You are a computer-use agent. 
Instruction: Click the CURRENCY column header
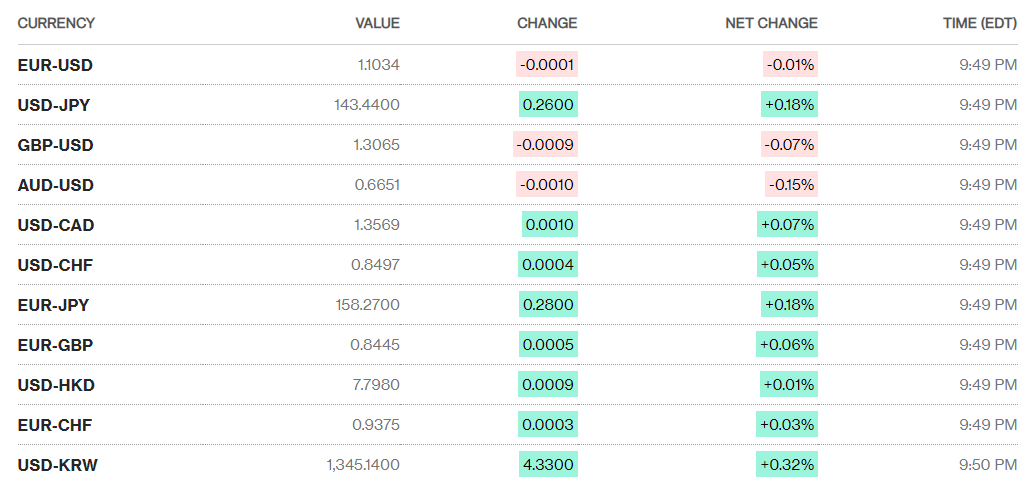[x=56, y=23]
